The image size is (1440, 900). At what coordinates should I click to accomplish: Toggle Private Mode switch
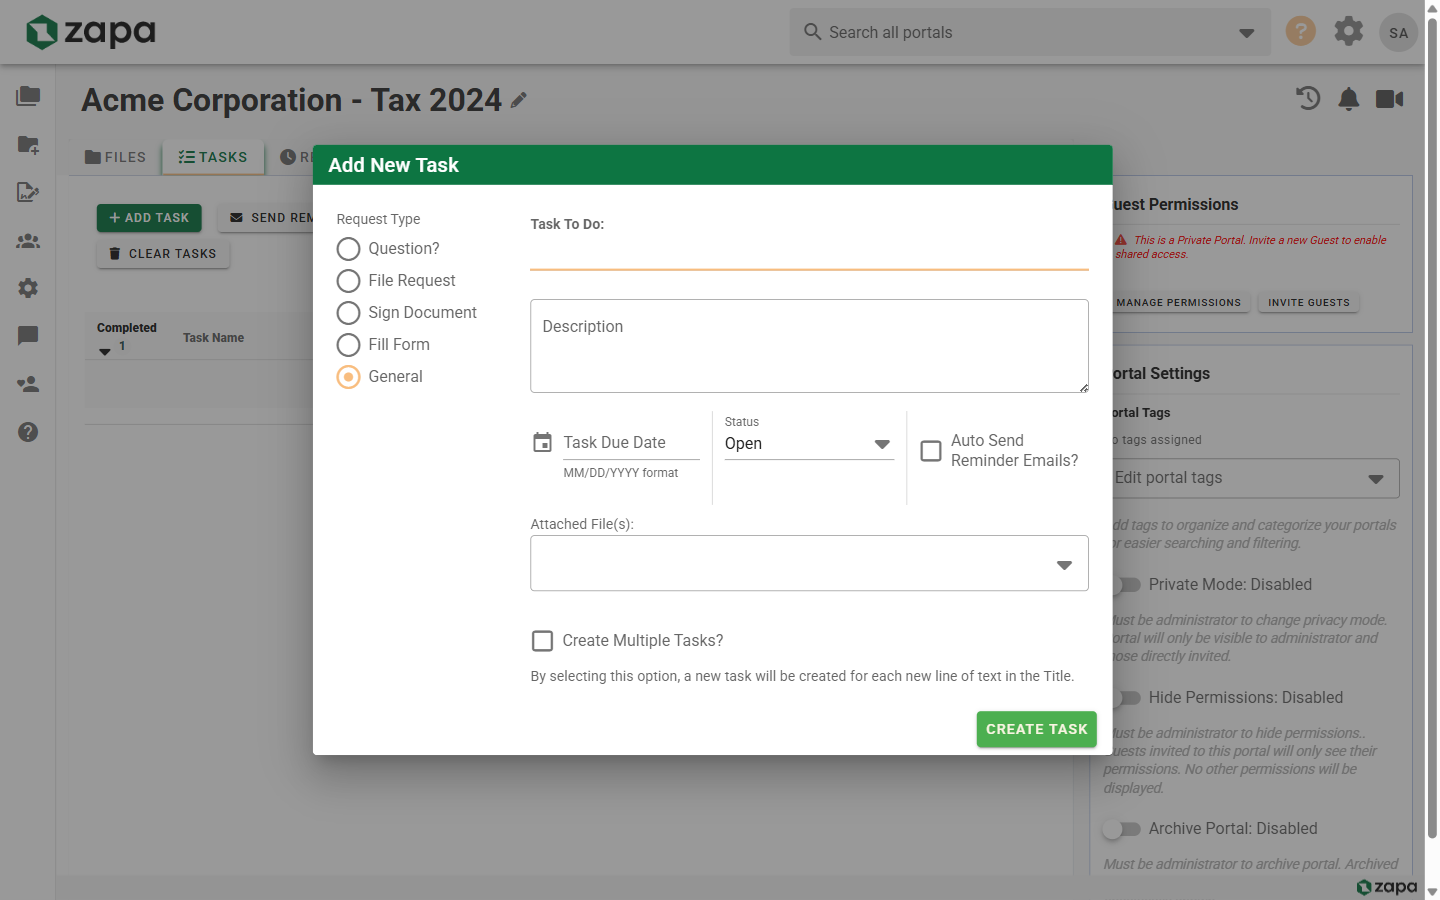pos(1123,585)
